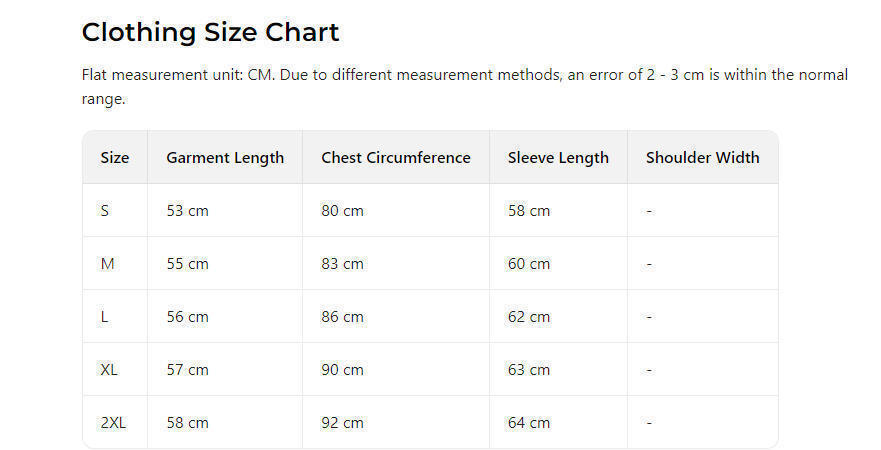Click the 62 cm sleeve length cell
Viewport: 881px width, 450px height.
529,317
